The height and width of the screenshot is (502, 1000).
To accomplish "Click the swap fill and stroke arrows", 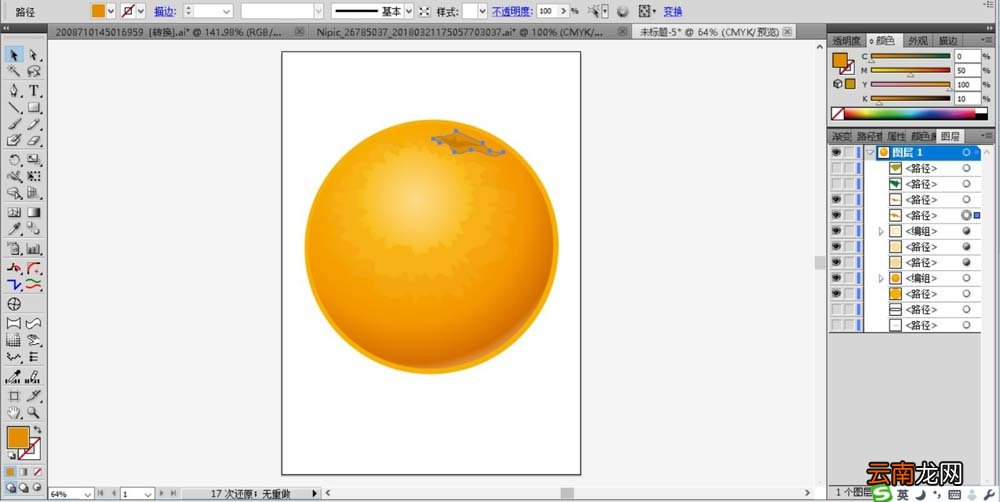I will pyautogui.click(x=38, y=430).
